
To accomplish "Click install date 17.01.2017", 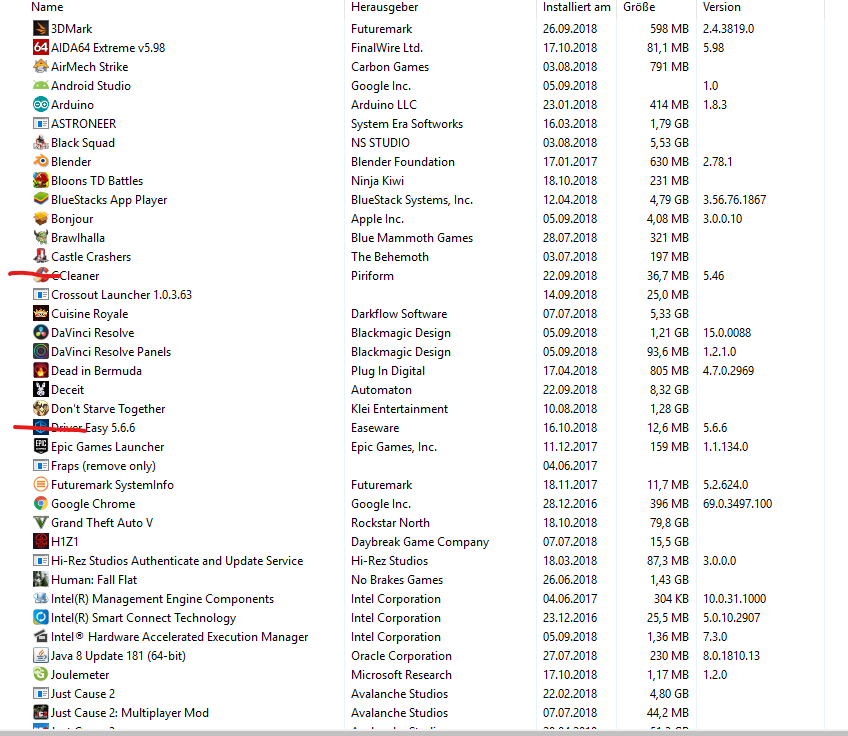I will point(569,161).
